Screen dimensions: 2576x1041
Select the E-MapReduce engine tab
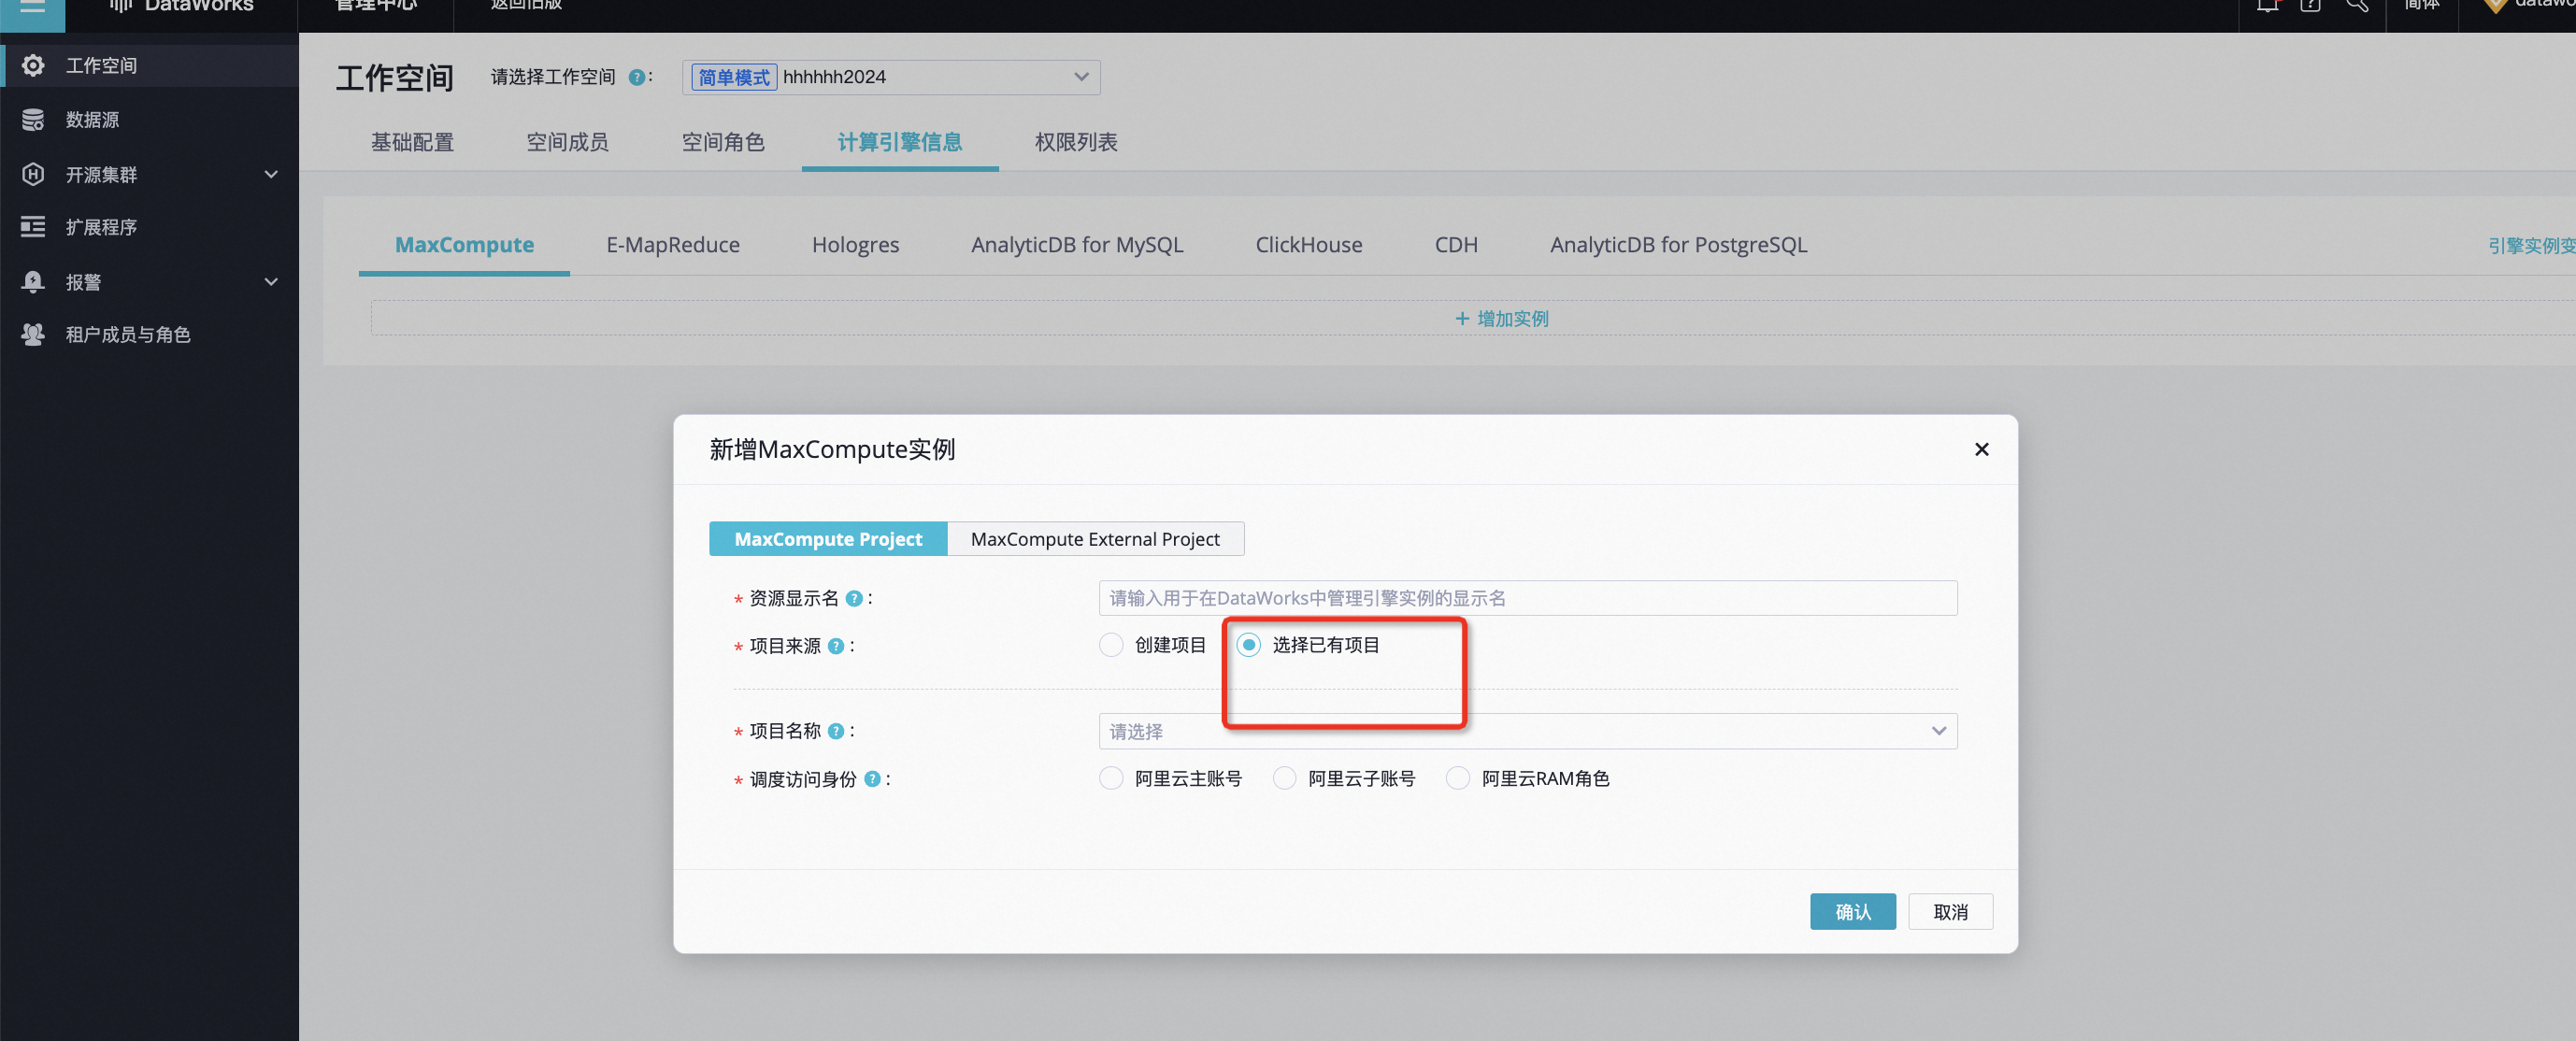pyautogui.click(x=672, y=245)
